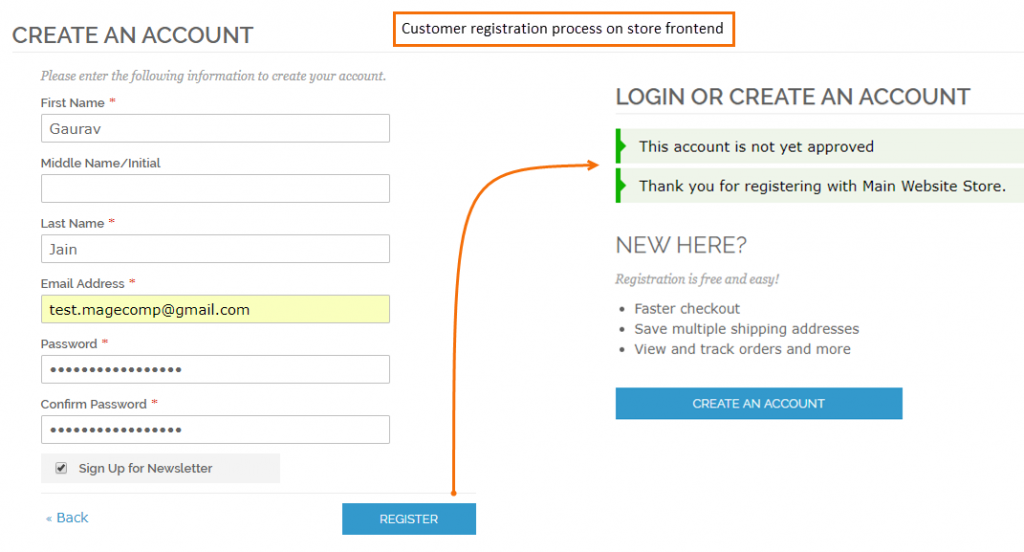Click the 'Faster checkout' list item
The height and width of the screenshot is (552, 1024).
click(687, 309)
